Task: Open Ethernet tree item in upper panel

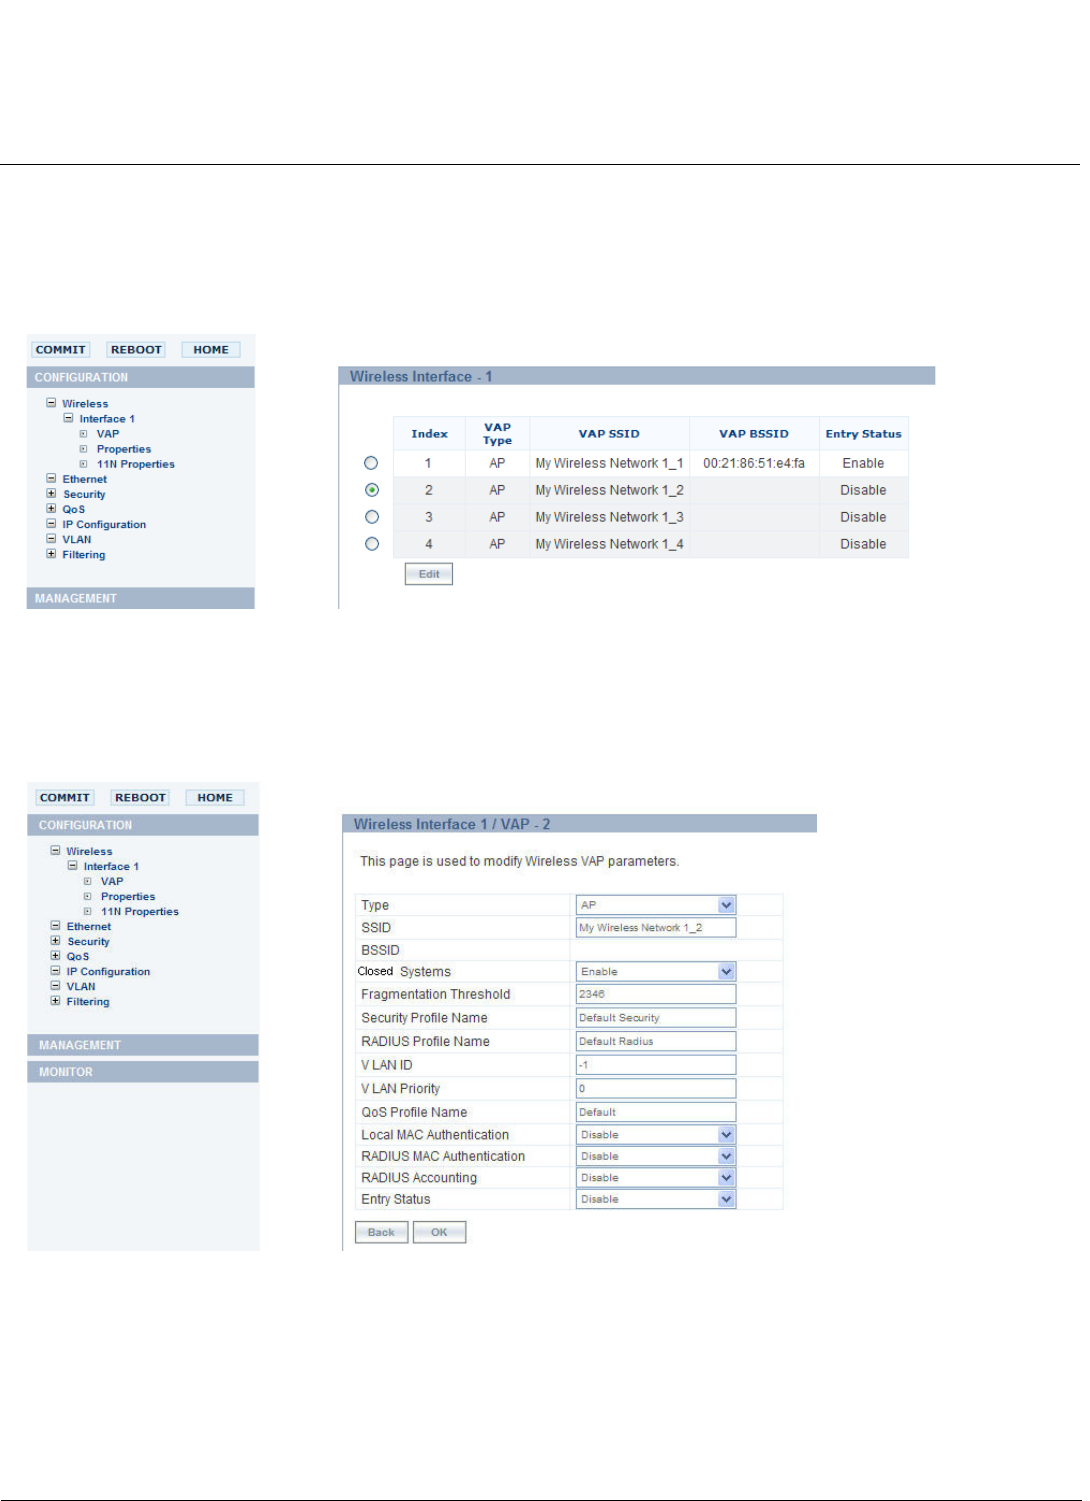Action: [x=85, y=479]
